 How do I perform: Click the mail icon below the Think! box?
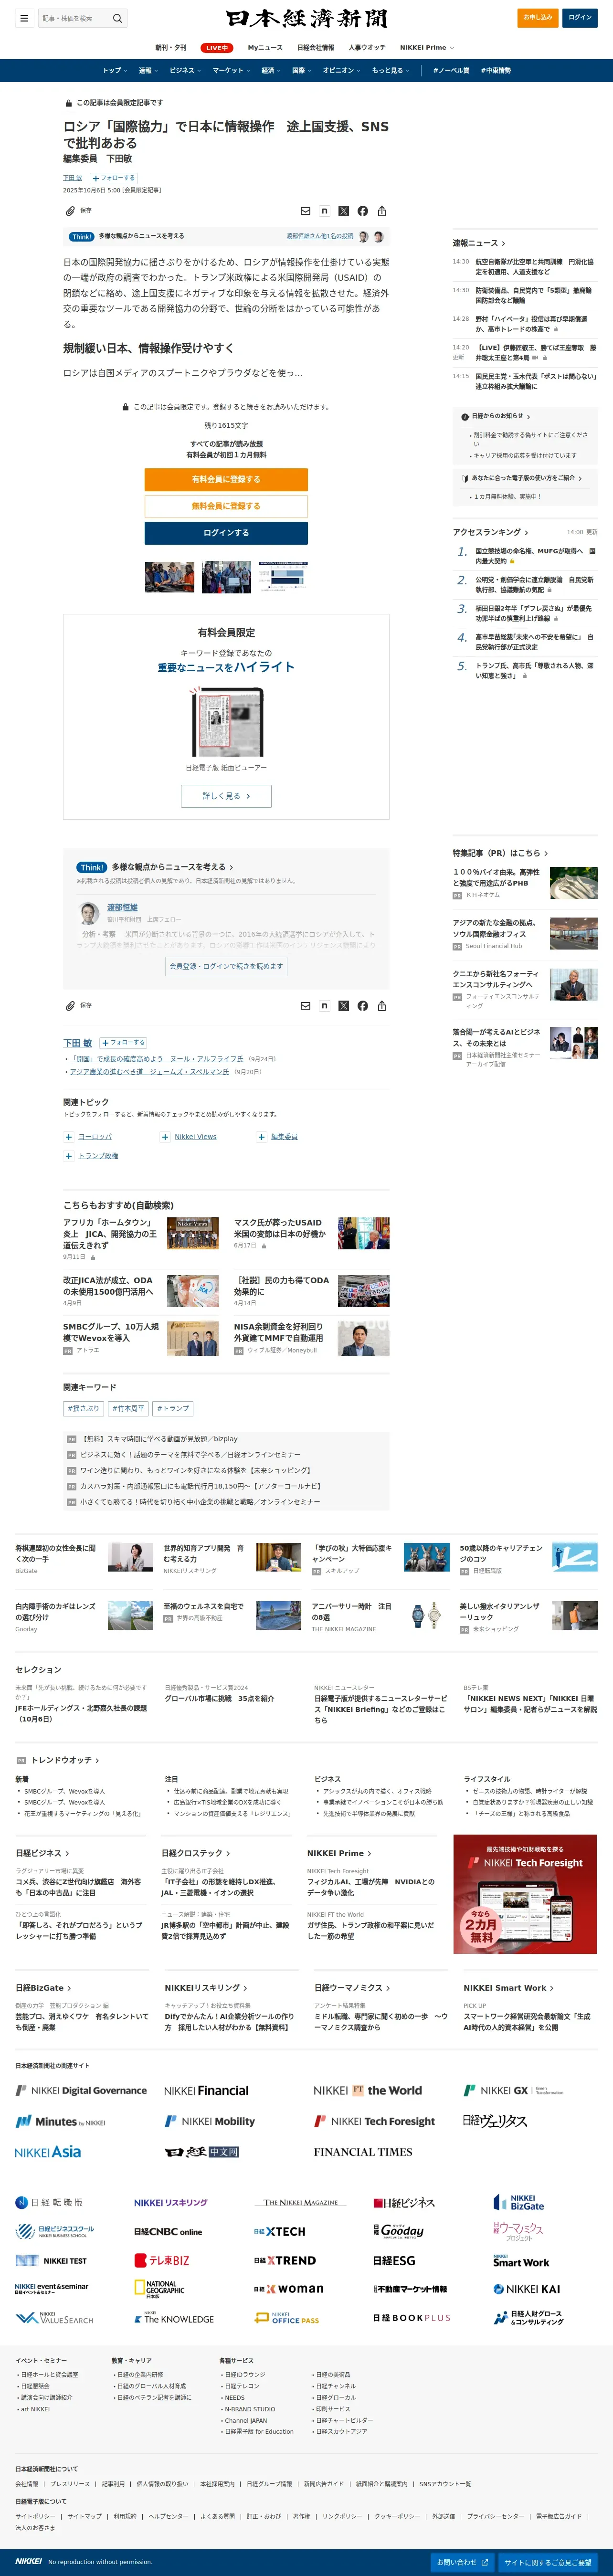(305, 1006)
